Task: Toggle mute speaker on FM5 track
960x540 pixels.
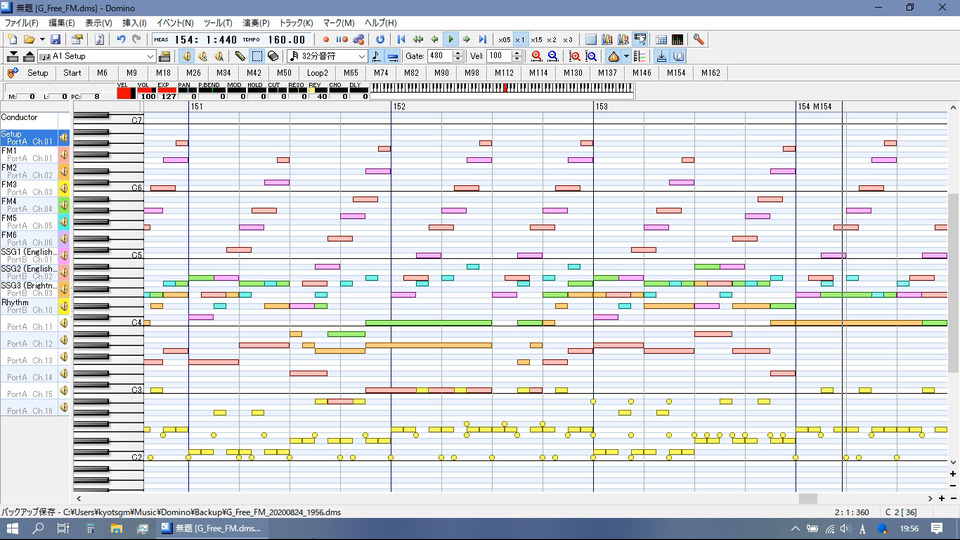Action: [64, 222]
